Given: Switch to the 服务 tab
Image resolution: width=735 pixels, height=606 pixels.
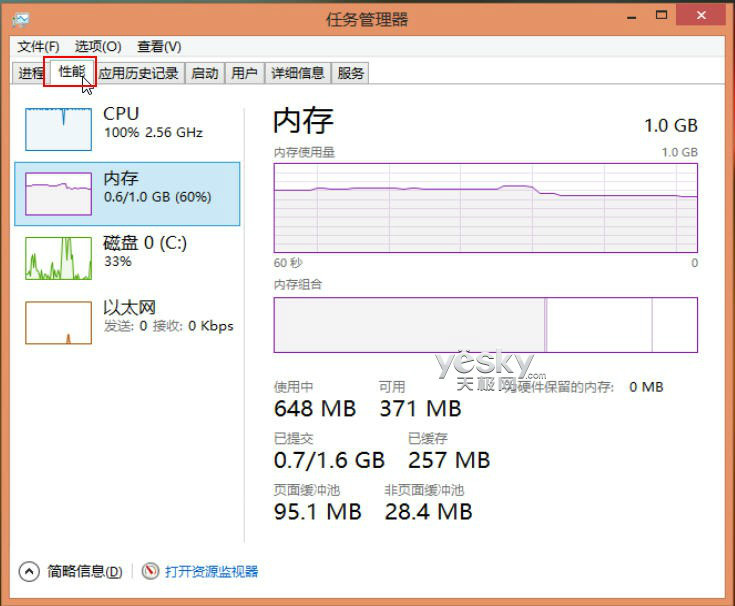Looking at the screenshot, I should pos(350,73).
